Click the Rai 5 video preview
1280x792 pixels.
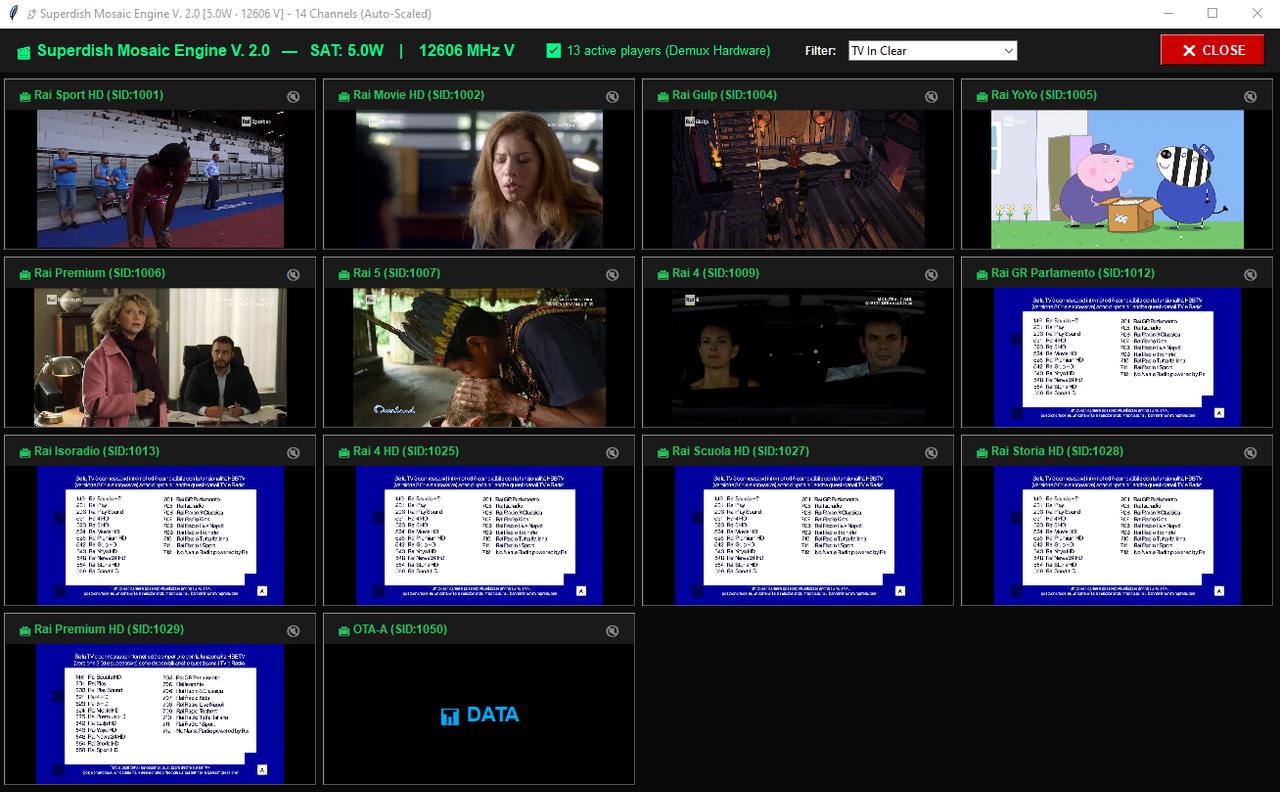point(479,357)
